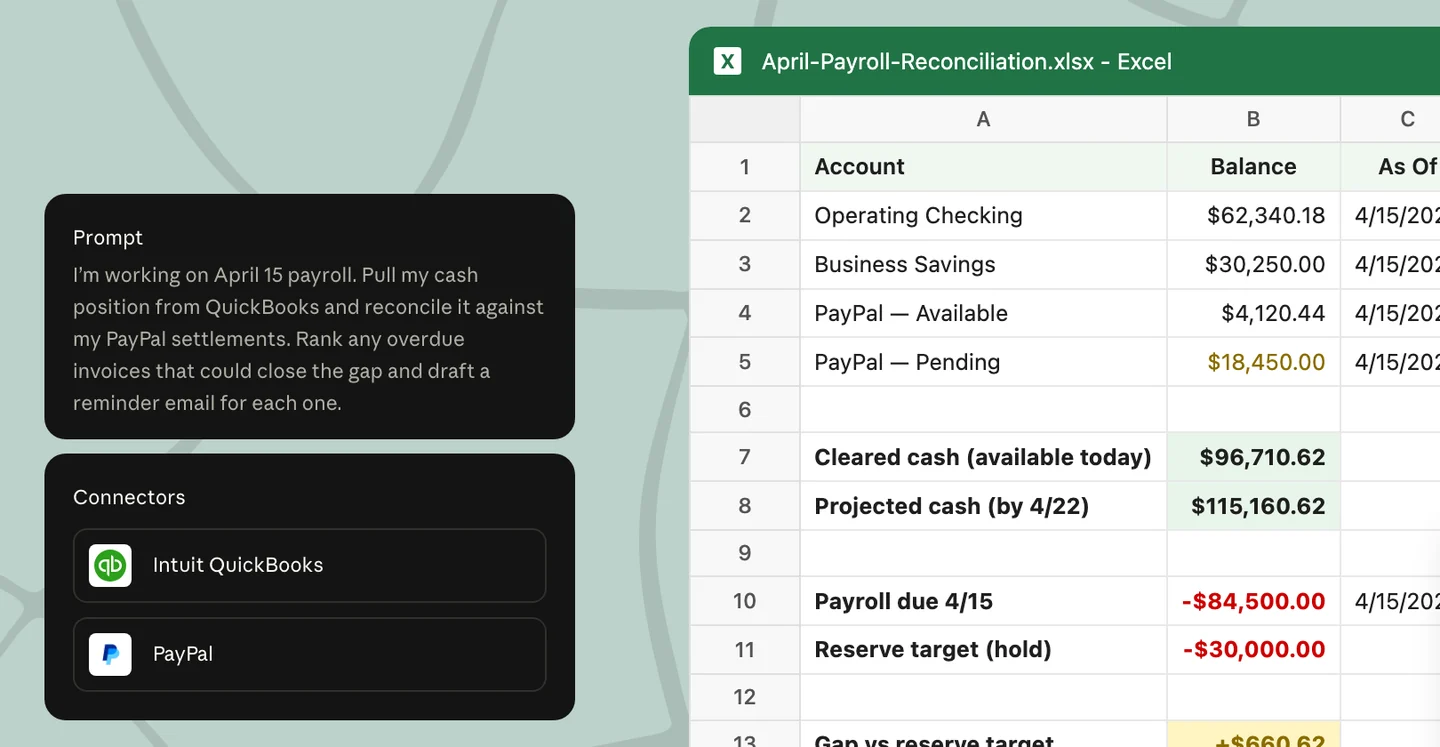Select the "Payroll due 4/15" cell

[x=983, y=601]
